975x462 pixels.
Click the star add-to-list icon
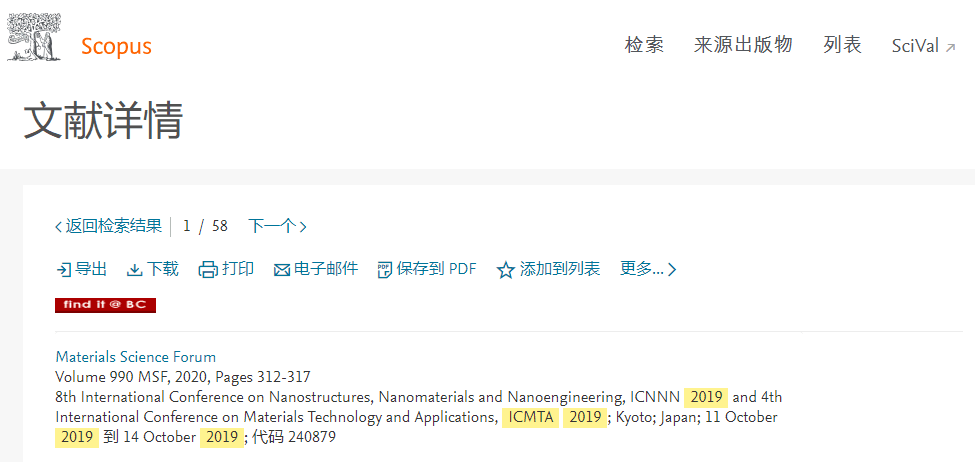pyautogui.click(x=506, y=270)
